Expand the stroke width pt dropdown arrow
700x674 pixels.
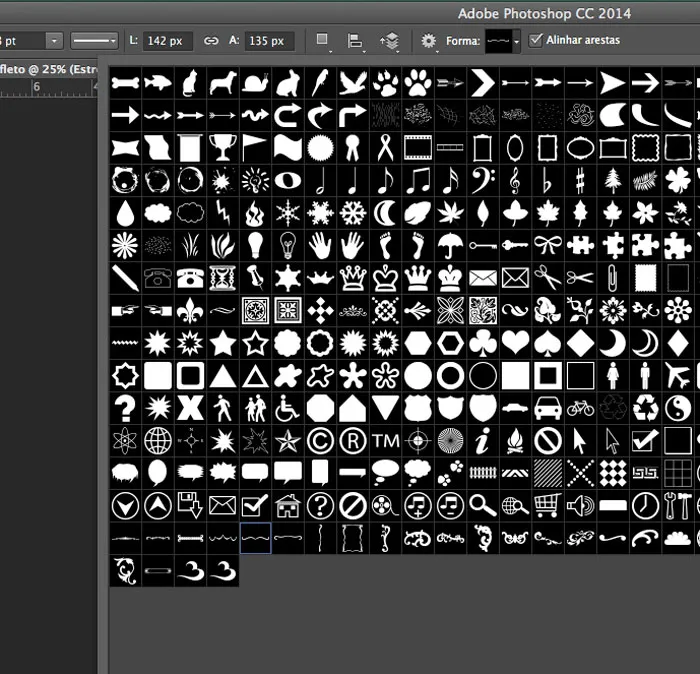click(x=54, y=41)
